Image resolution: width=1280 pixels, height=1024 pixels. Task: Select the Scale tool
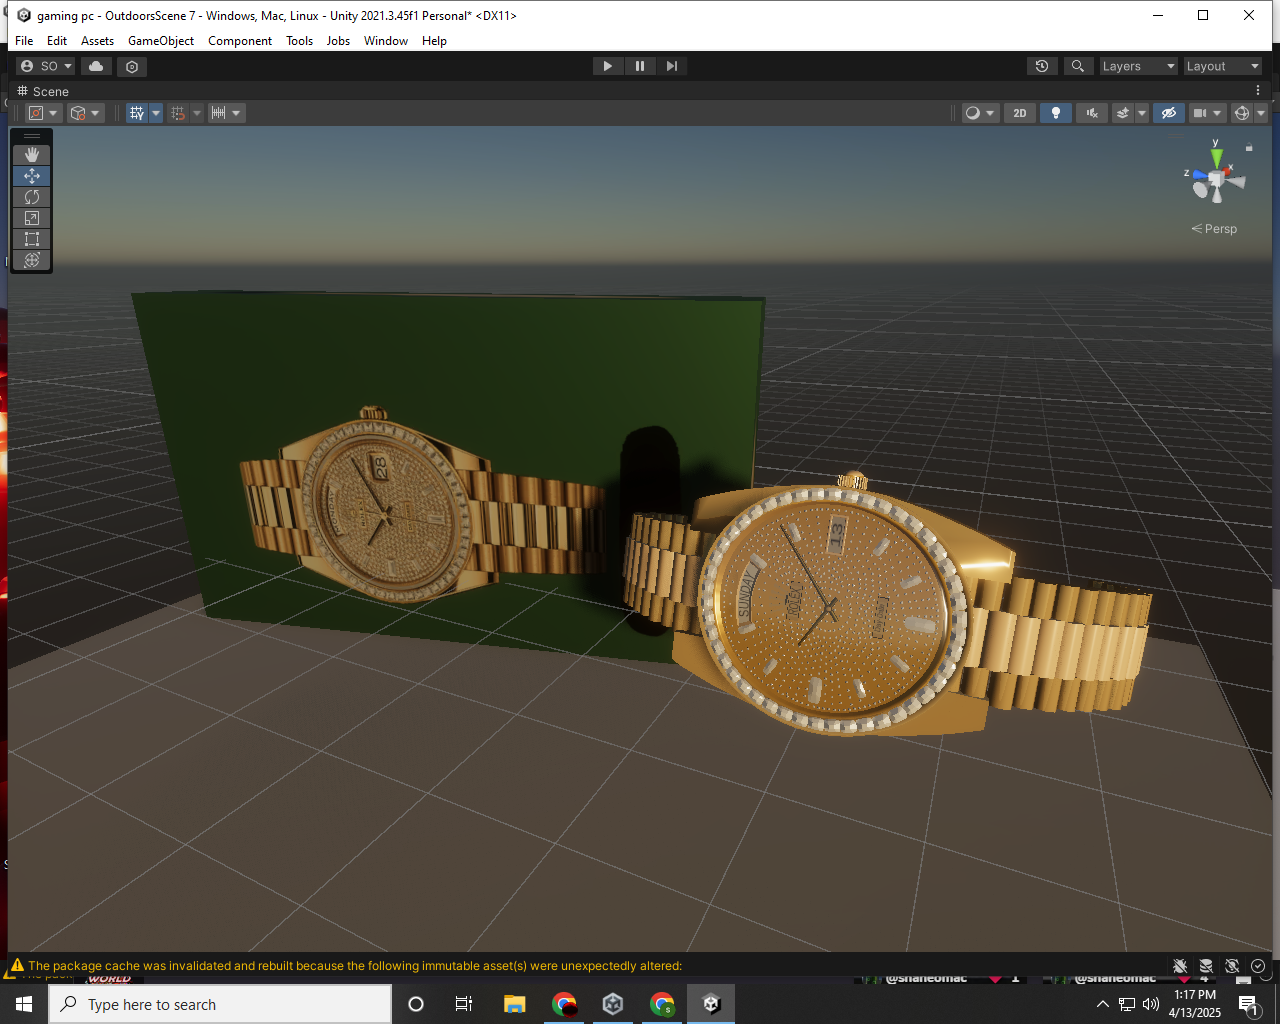(x=32, y=218)
